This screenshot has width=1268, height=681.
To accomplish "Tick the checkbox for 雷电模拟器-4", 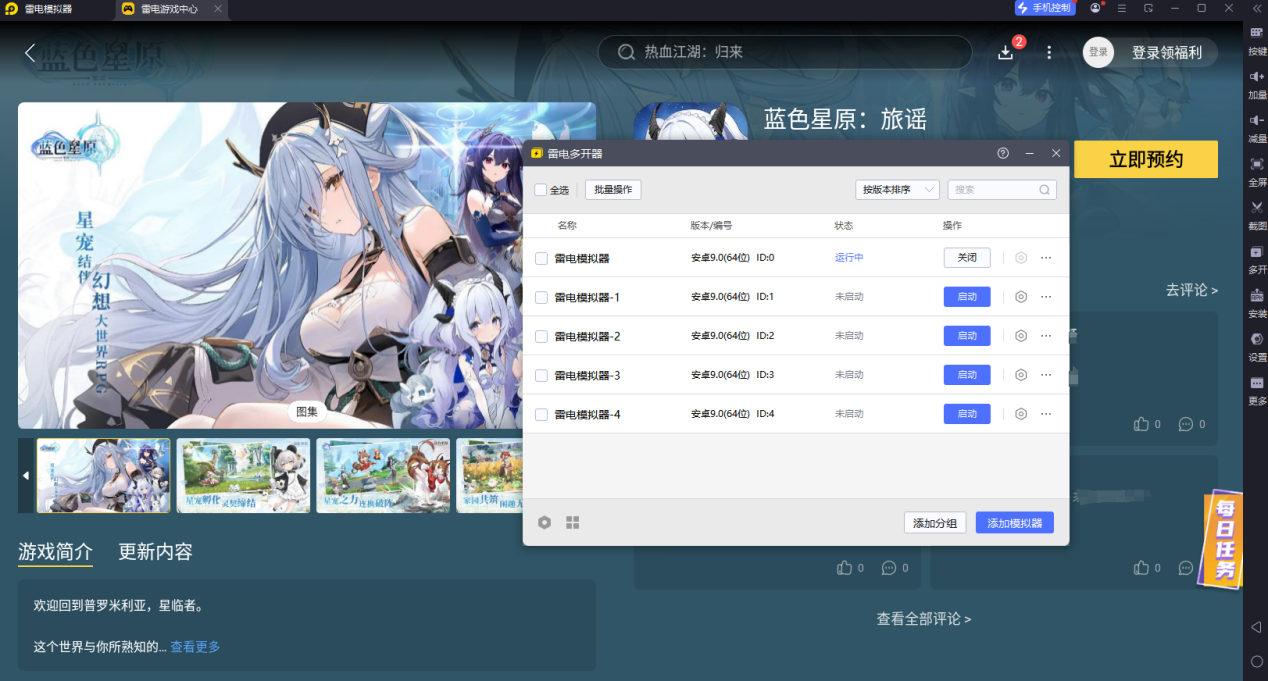I will [x=541, y=414].
